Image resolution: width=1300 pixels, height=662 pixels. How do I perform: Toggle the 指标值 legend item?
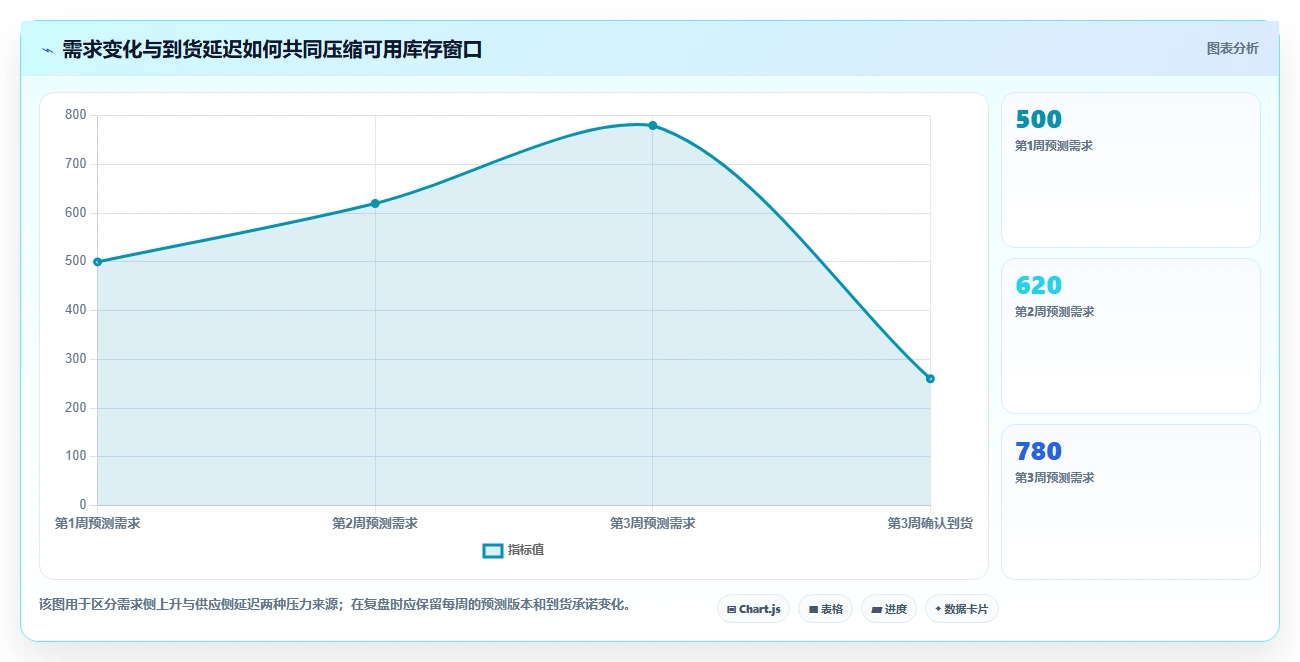[x=513, y=550]
